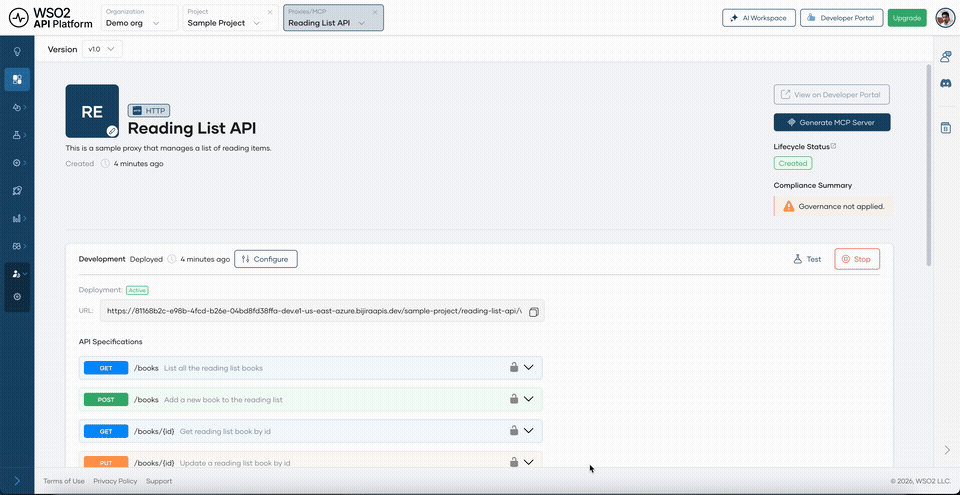Open the Version v1.0 dropdown

(x=102, y=49)
